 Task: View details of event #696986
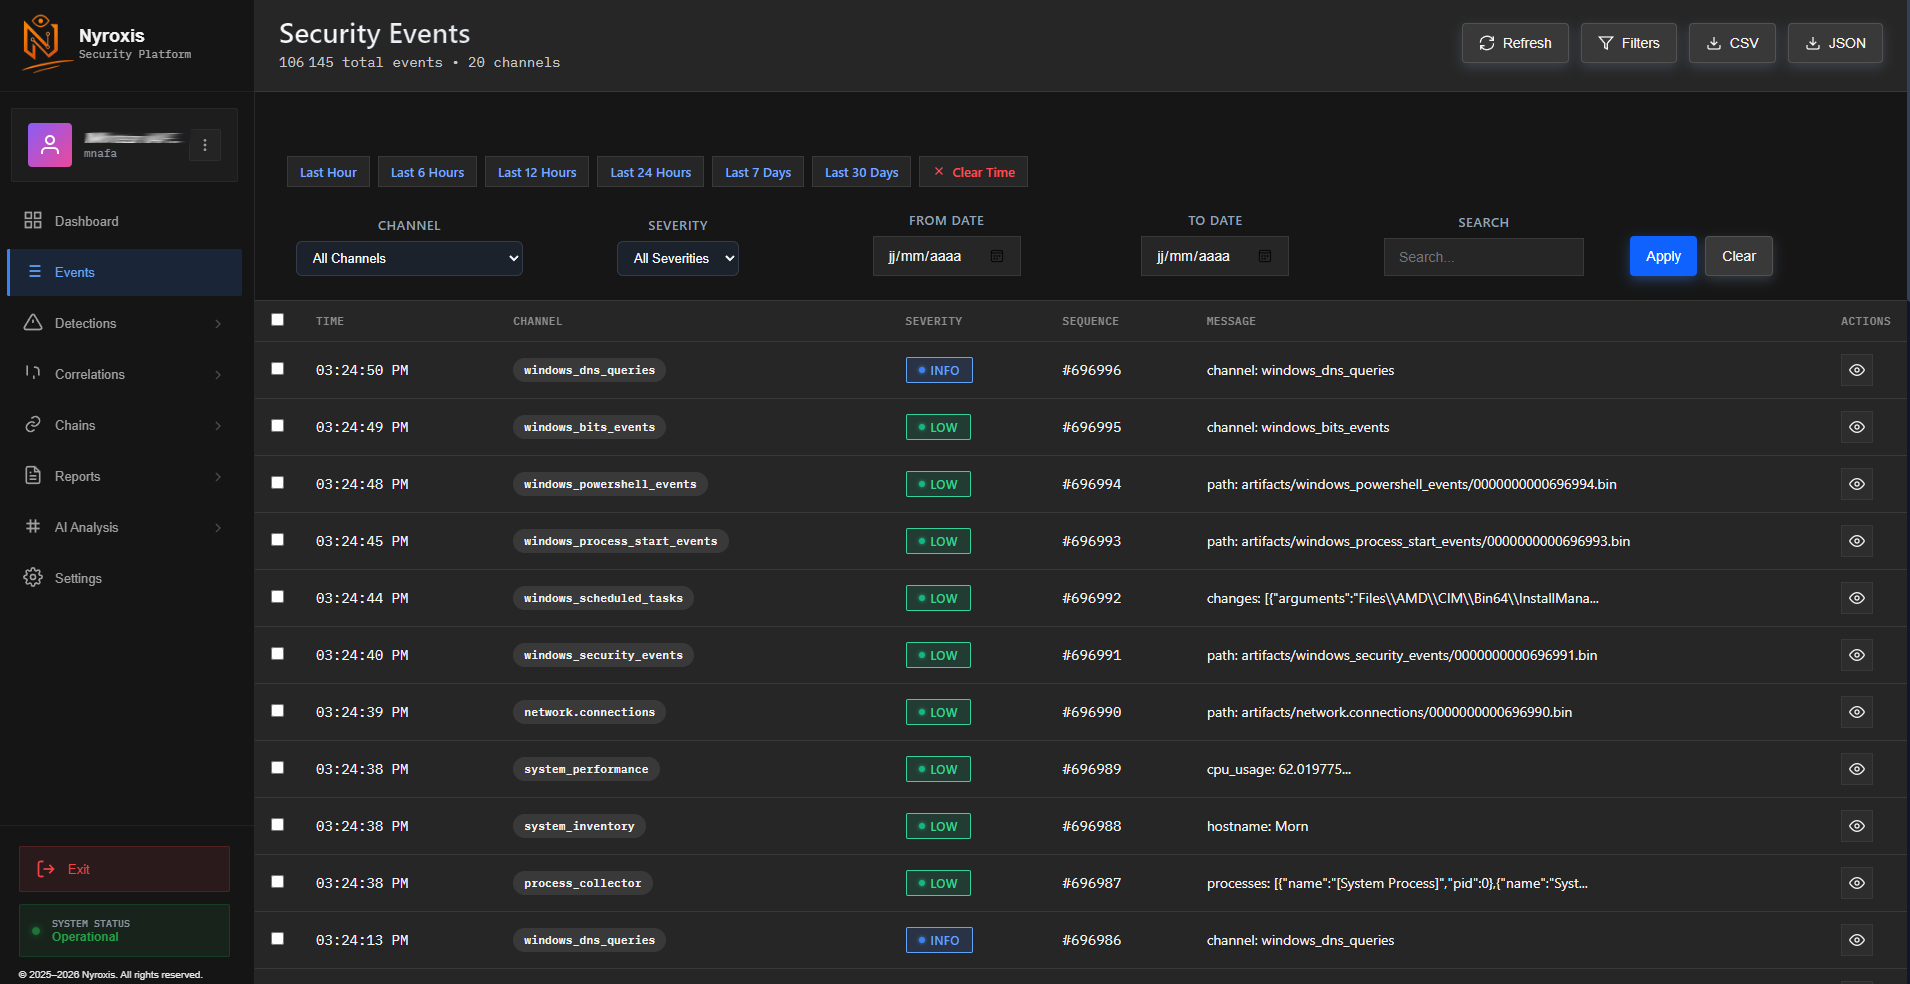point(1857,940)
